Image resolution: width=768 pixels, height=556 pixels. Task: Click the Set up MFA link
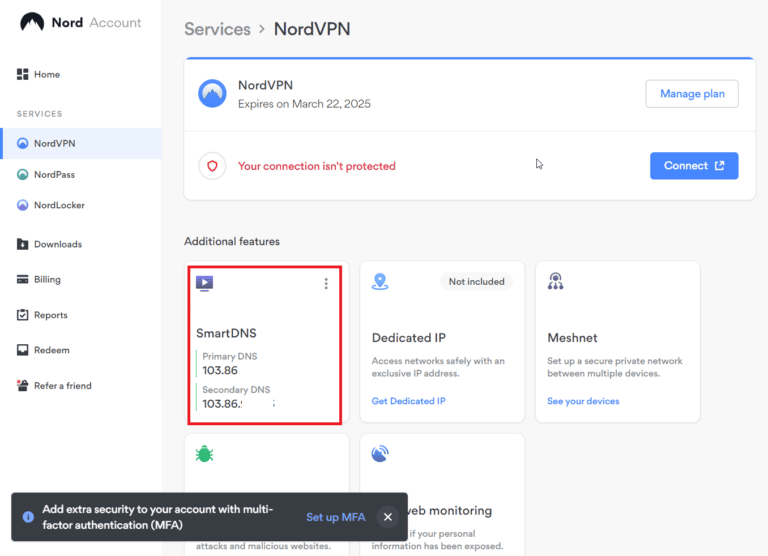pyautogui.click(x=336, y=517)
